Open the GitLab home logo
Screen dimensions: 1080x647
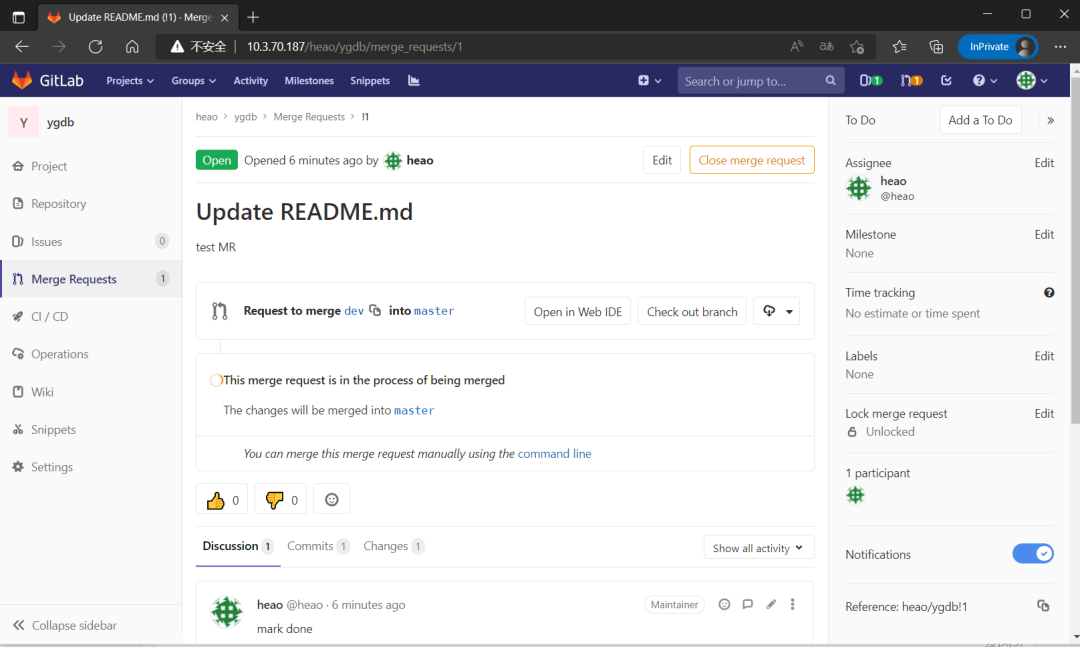(48, 81)
